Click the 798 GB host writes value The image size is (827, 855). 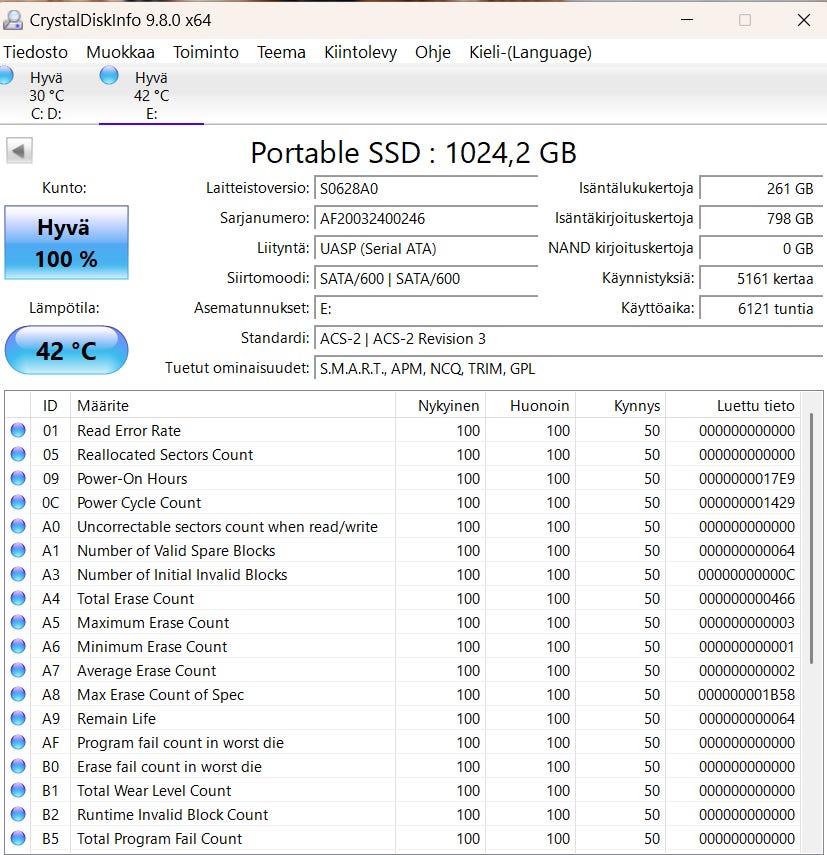(761, 219)
